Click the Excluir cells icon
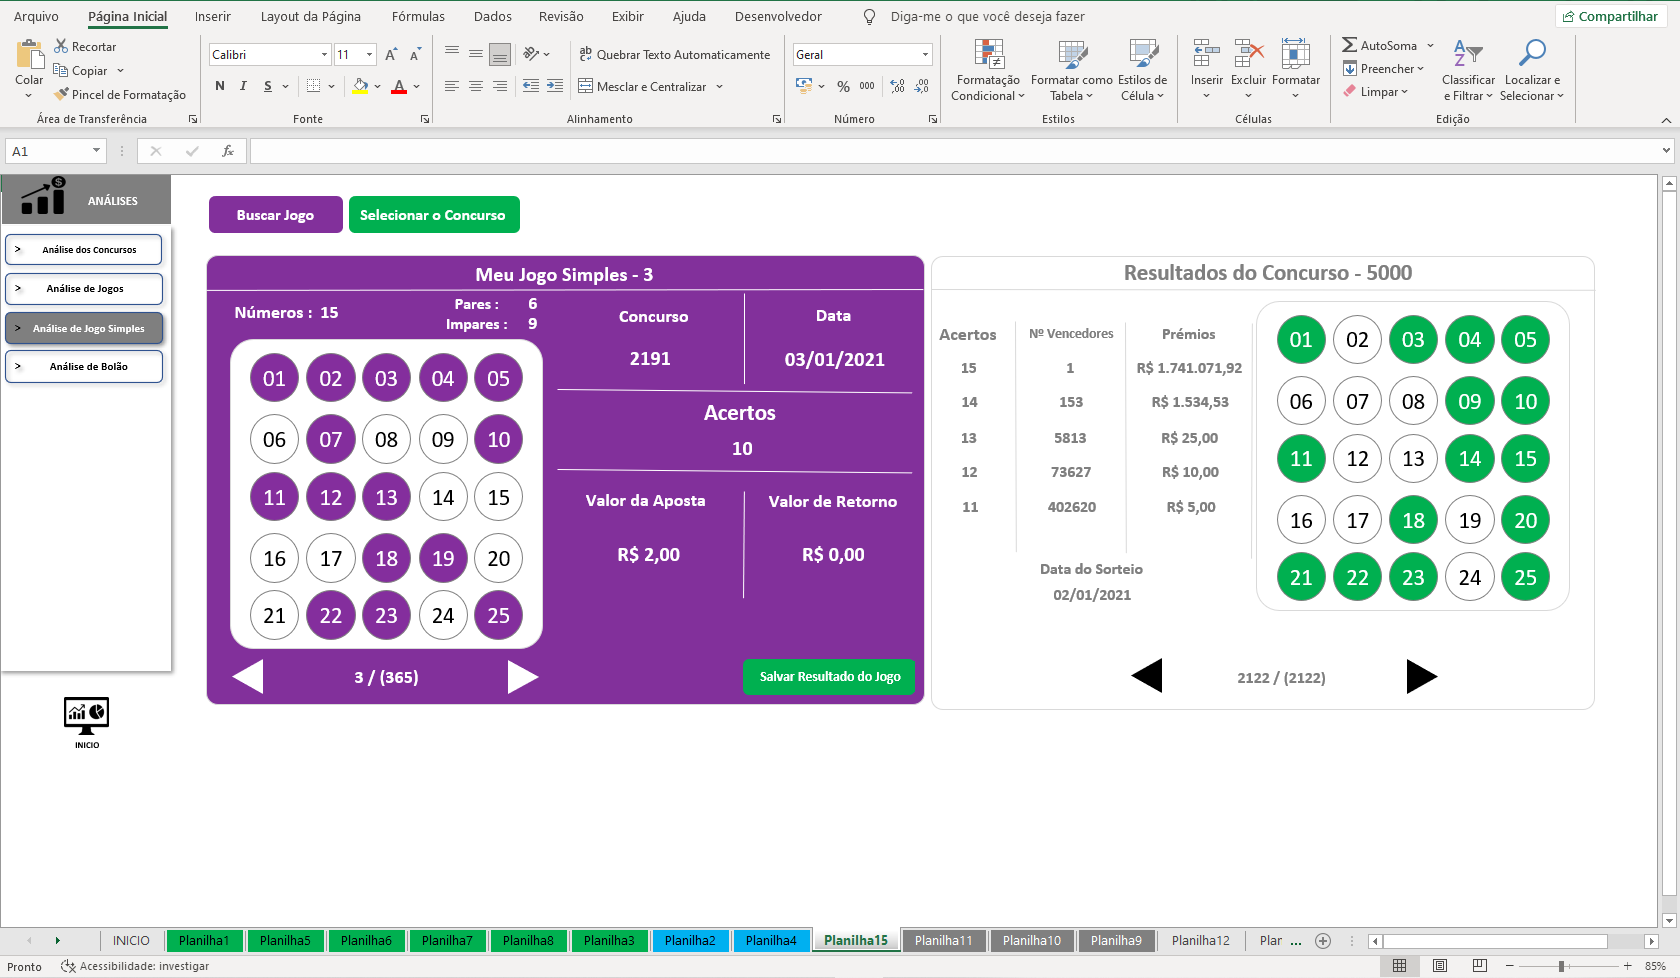The height and width of the screenshot is (978, 1680). (1249, 54)
